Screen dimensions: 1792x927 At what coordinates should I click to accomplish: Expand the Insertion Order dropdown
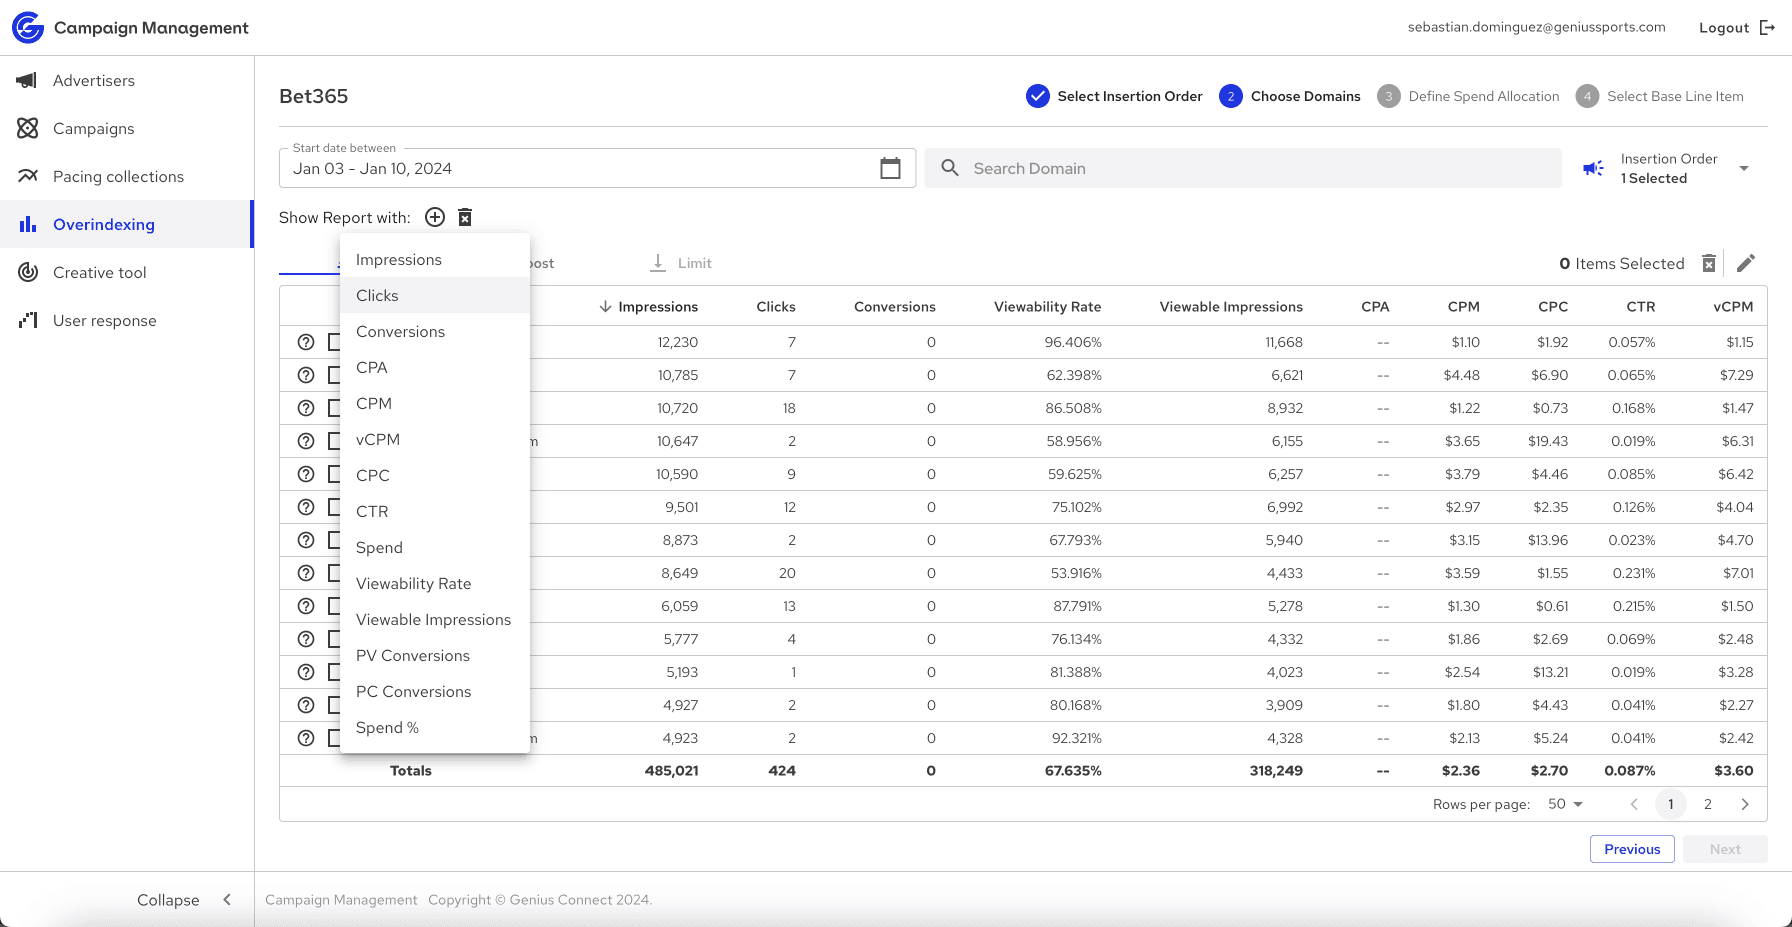point(1744,168)
